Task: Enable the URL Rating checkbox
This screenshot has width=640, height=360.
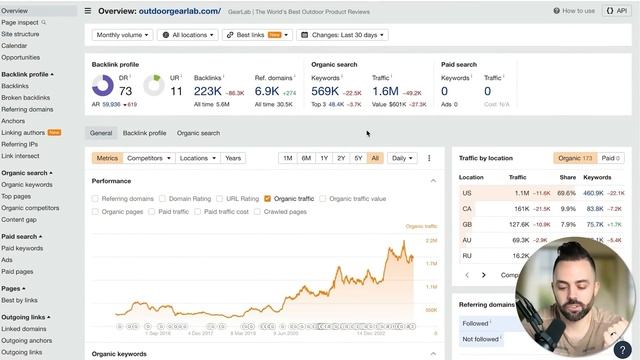Action: [220, 199]
